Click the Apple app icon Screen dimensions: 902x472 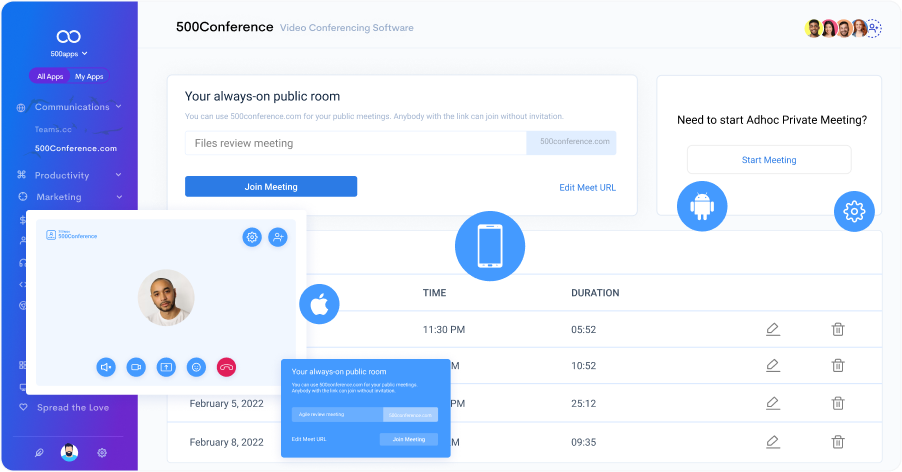click(319, 304)
